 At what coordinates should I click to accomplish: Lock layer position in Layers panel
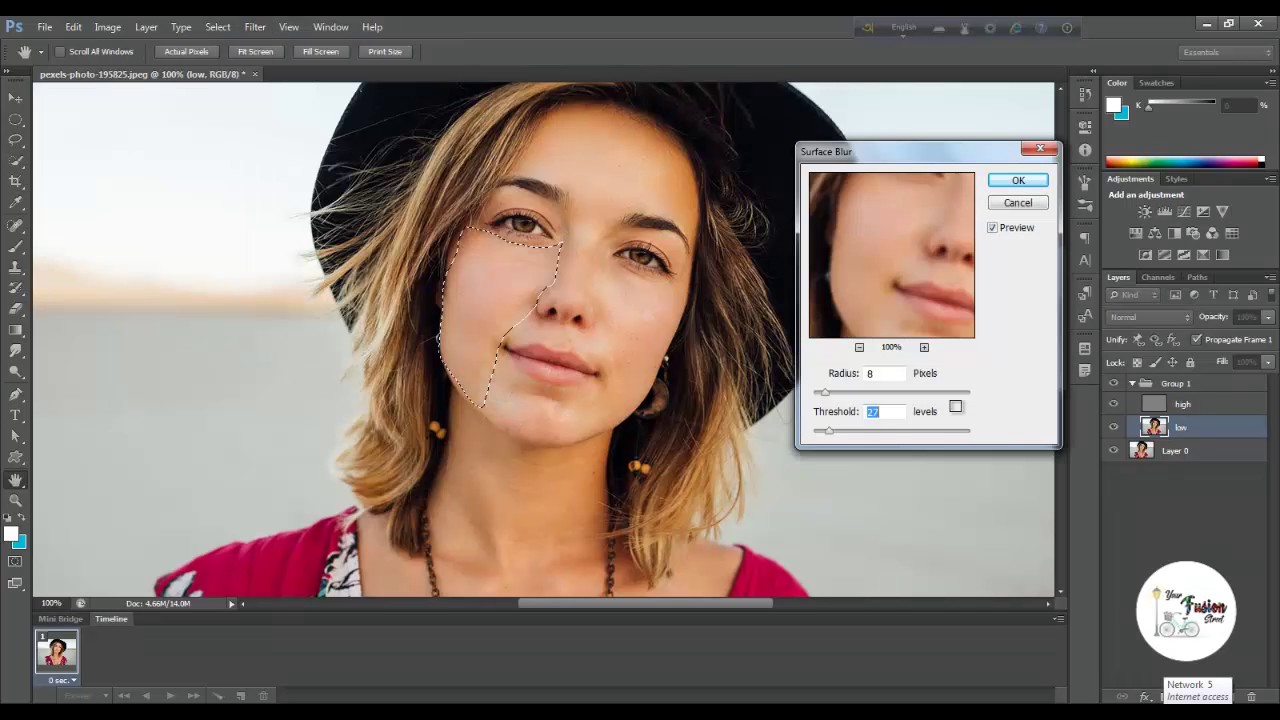(x=1172, y=362)
